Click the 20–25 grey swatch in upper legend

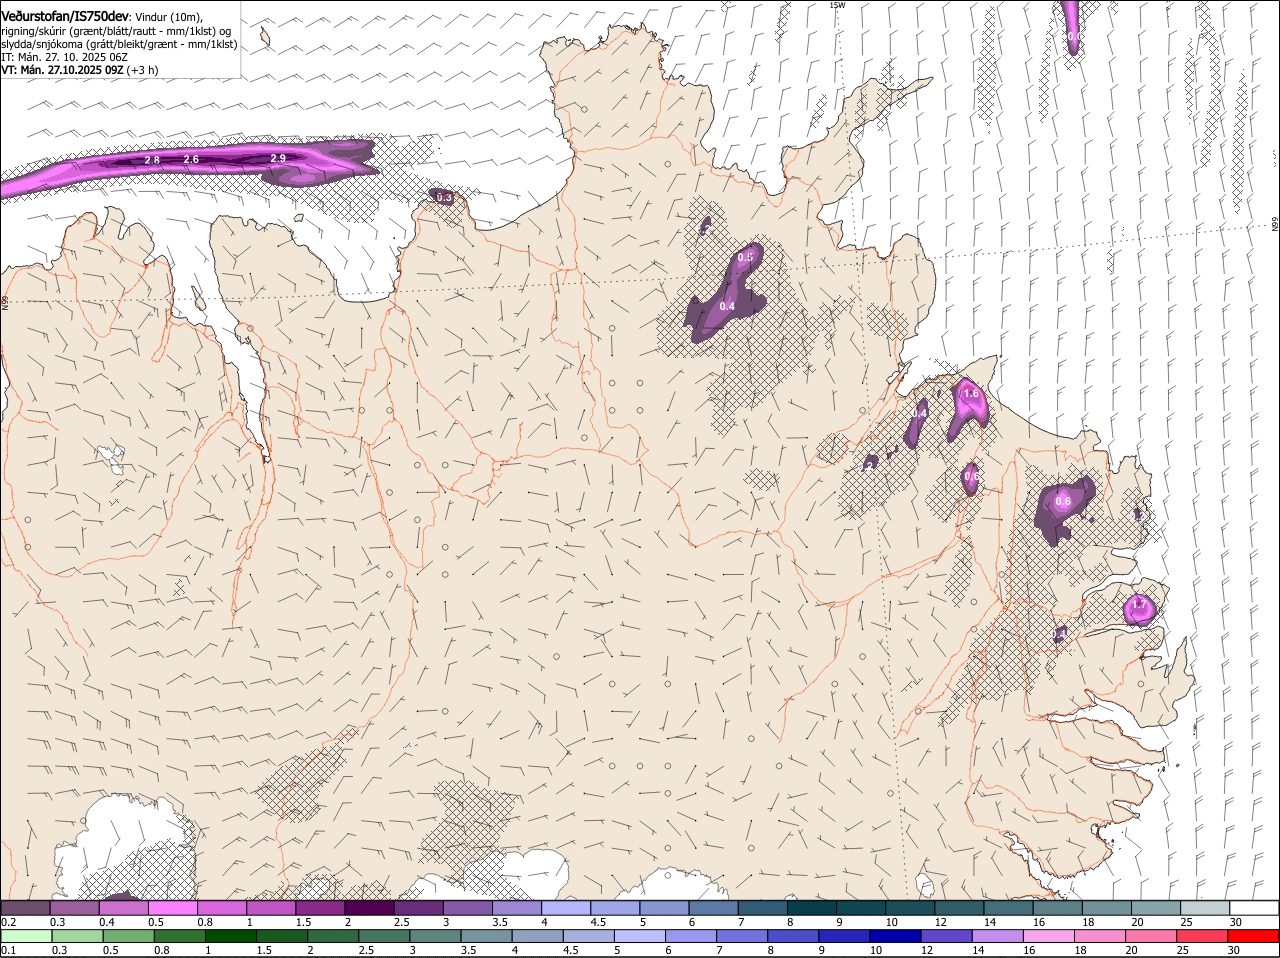point(1156,908)
